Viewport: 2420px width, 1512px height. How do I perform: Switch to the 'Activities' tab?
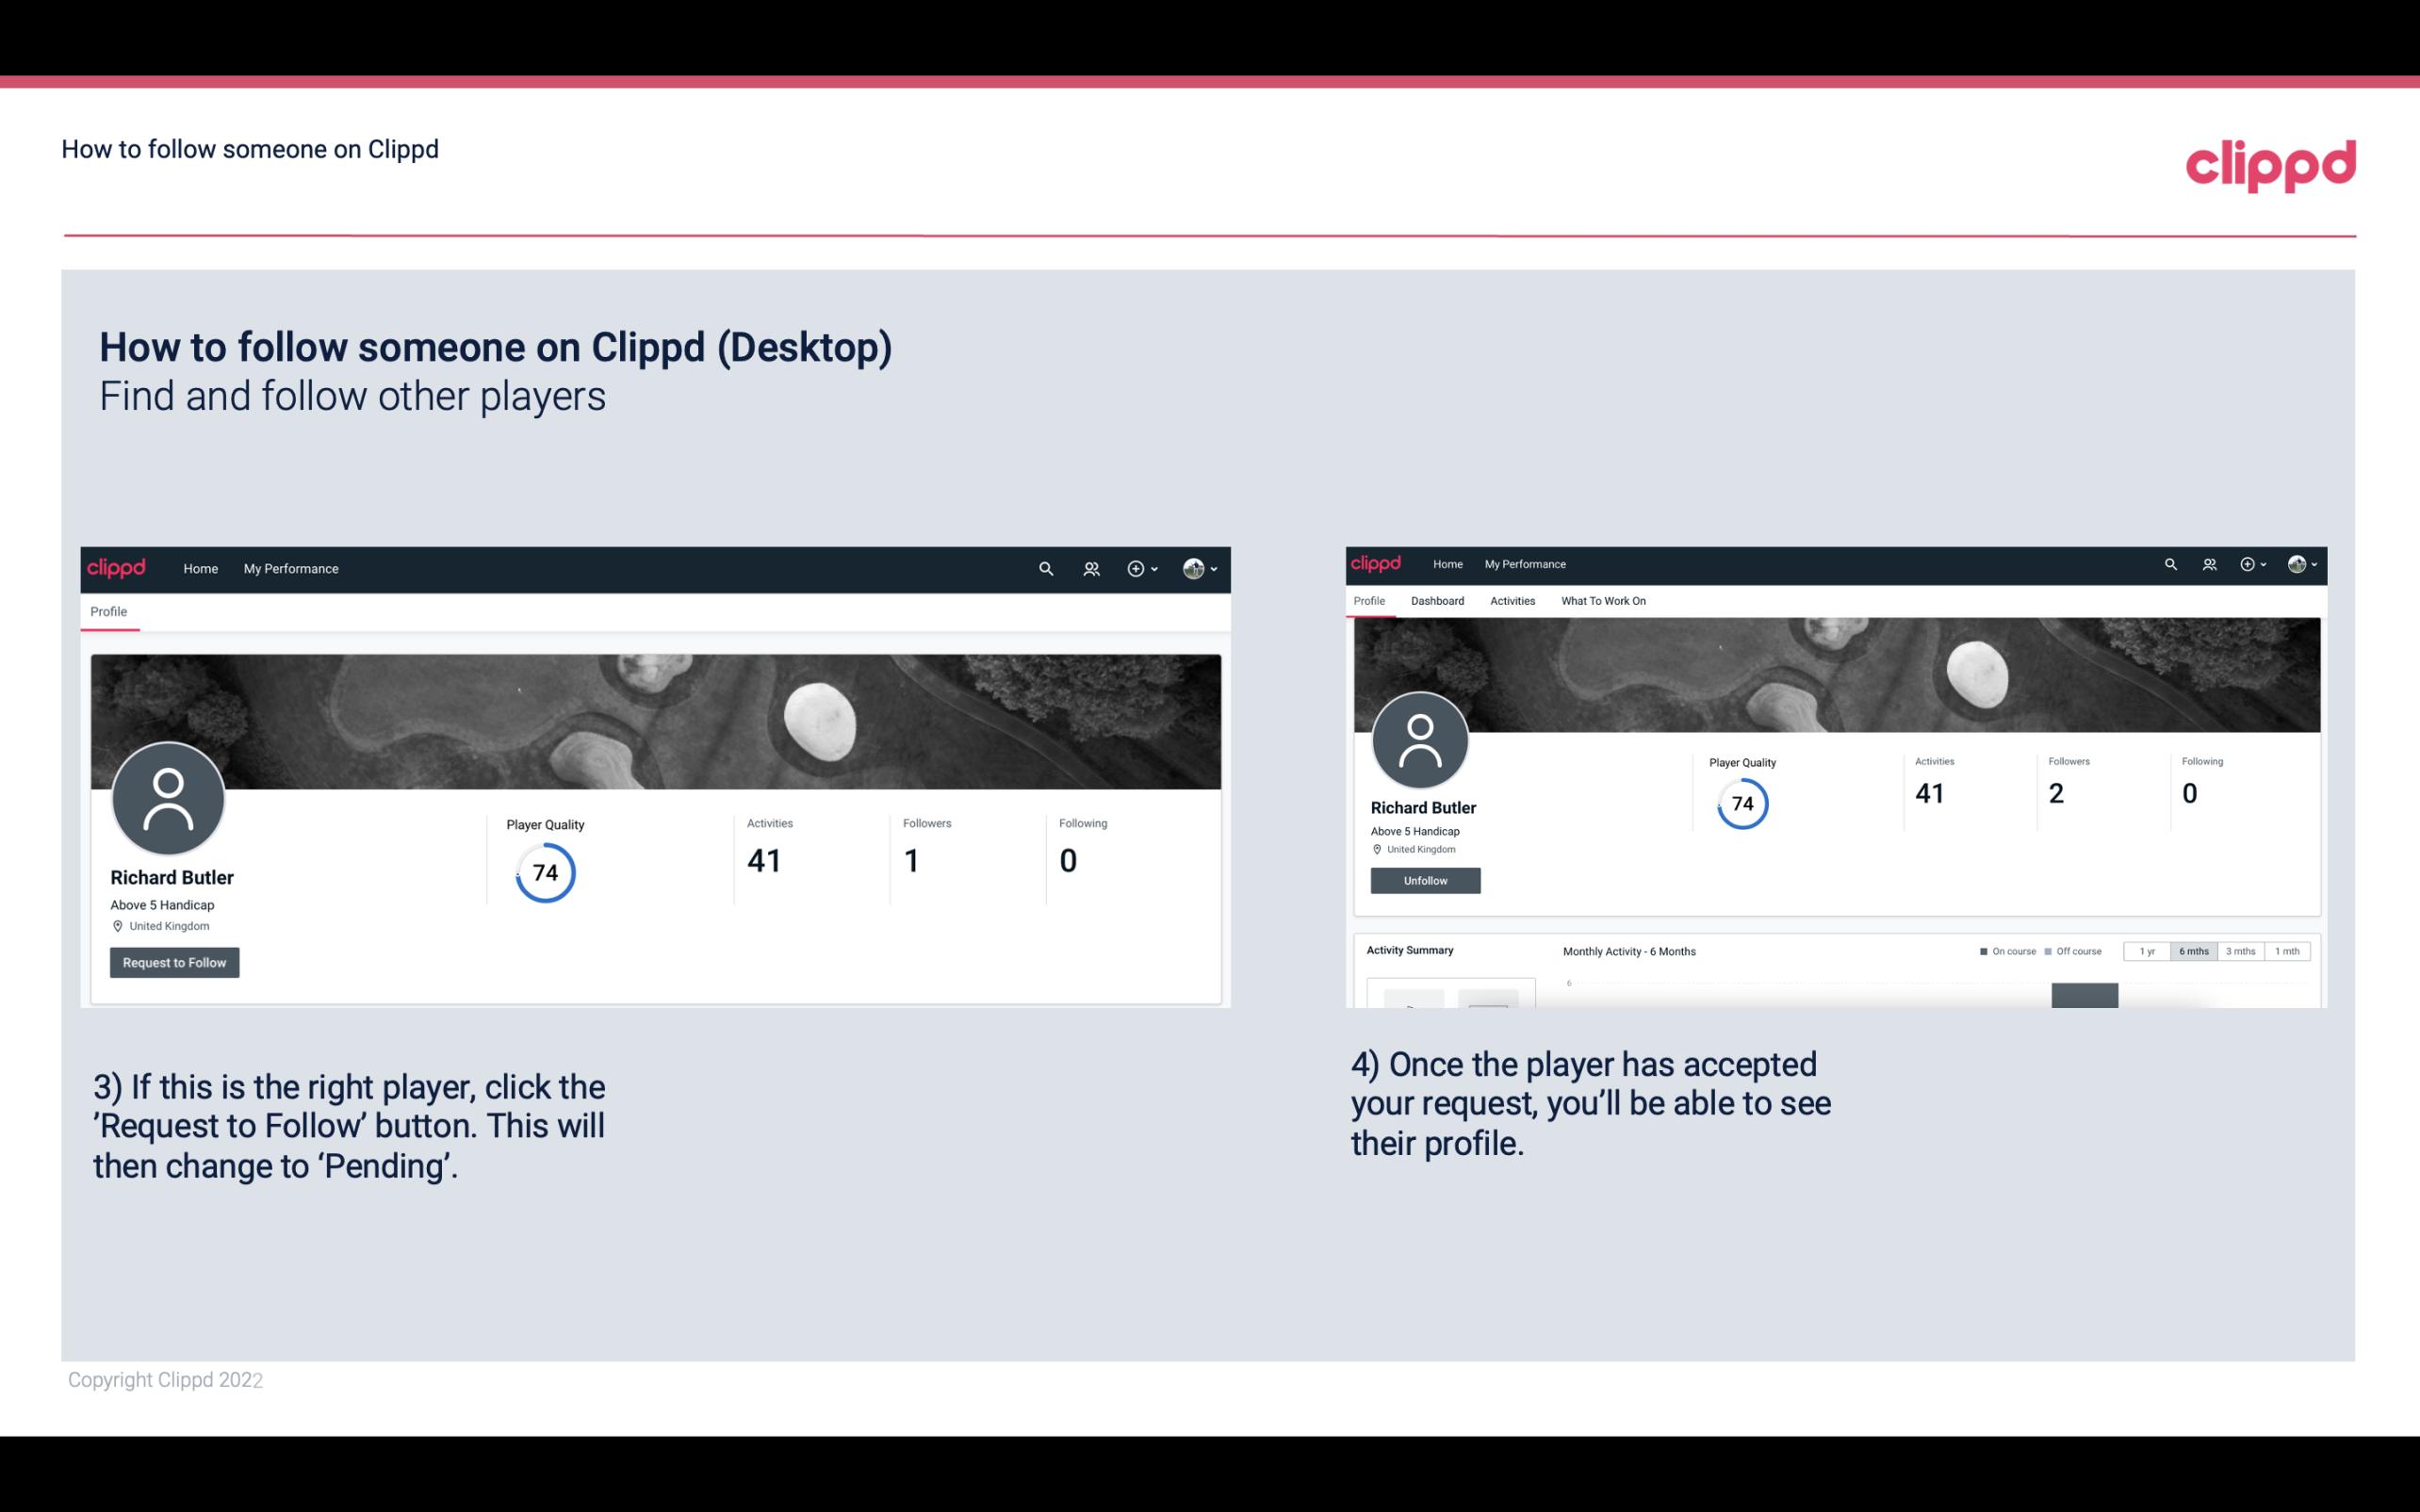[1511, 601]
